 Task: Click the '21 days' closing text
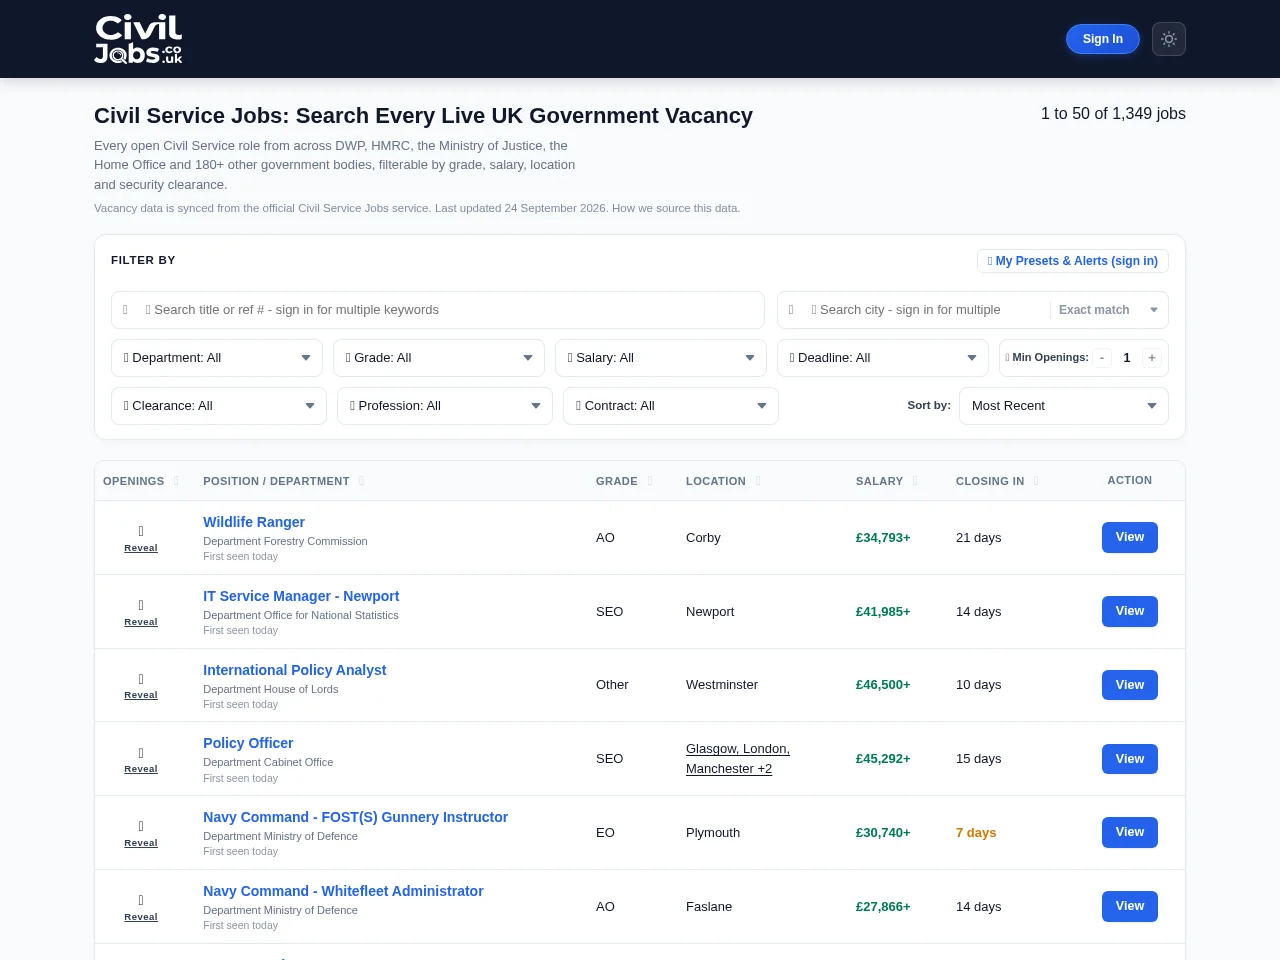[x=979, y=538]
